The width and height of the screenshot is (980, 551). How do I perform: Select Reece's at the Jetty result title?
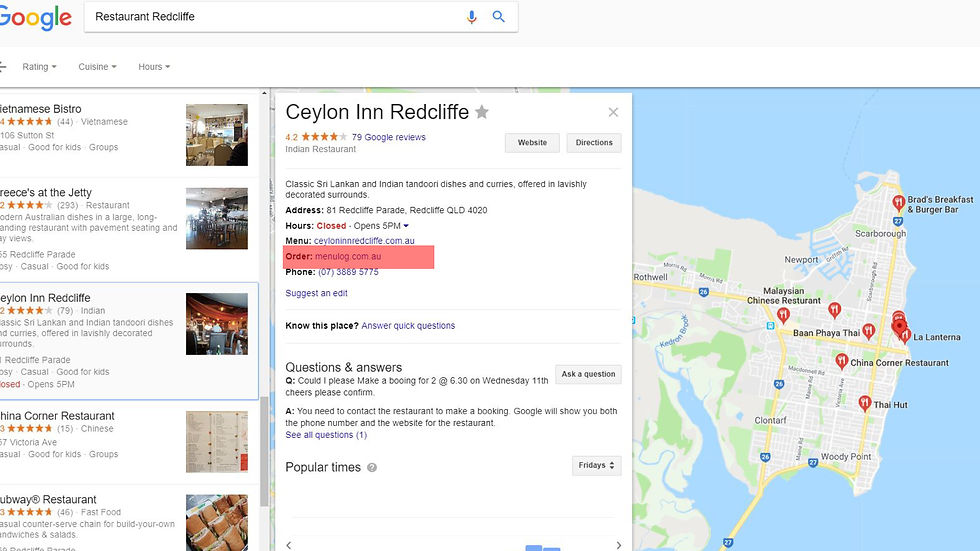click(46, 193)
